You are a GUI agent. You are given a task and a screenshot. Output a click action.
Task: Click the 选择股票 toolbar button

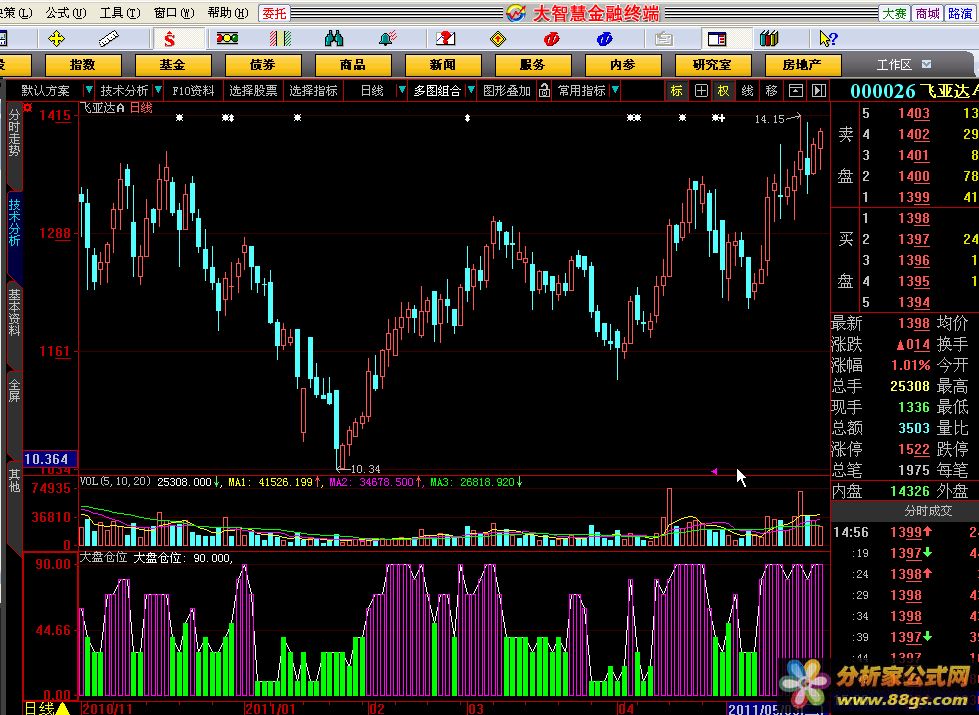[253, 91]
